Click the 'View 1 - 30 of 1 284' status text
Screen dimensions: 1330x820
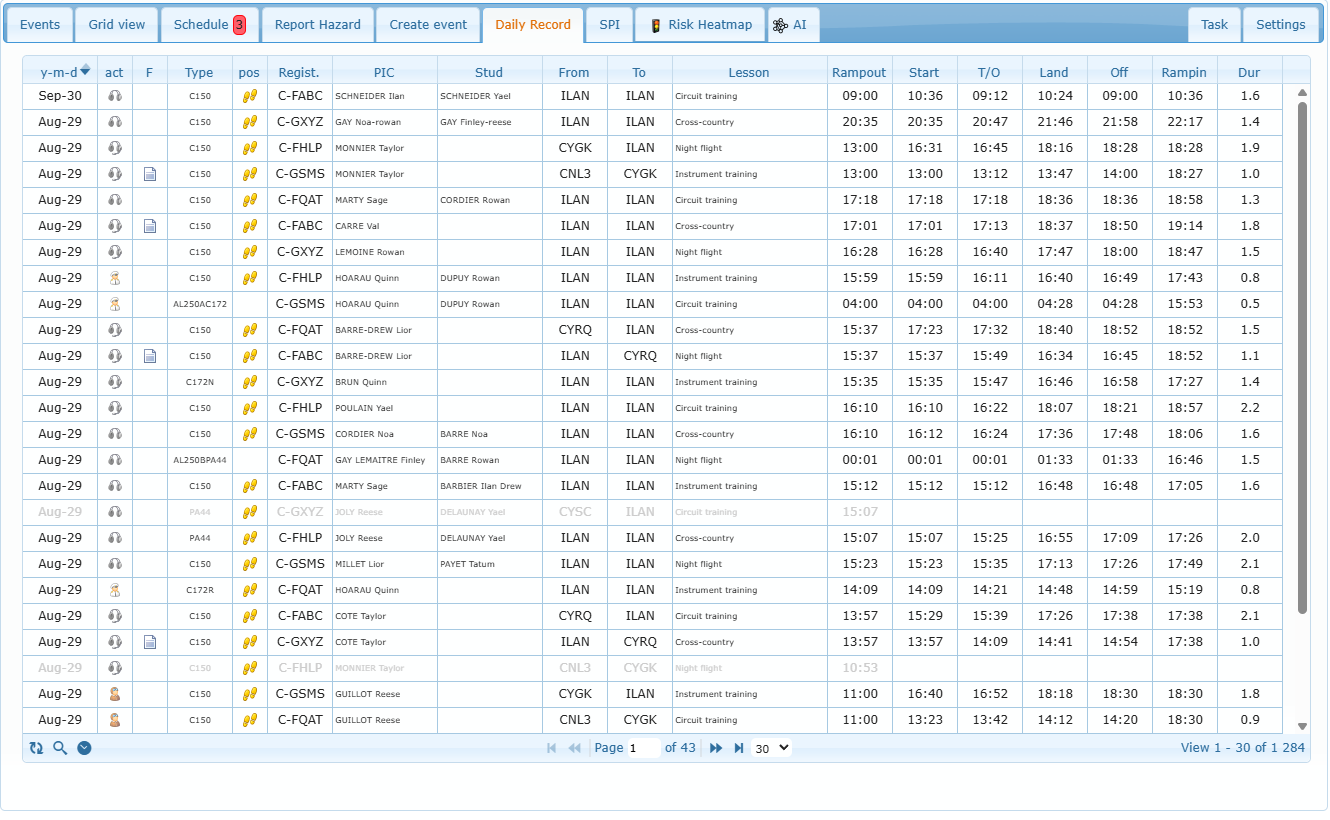1243,748
